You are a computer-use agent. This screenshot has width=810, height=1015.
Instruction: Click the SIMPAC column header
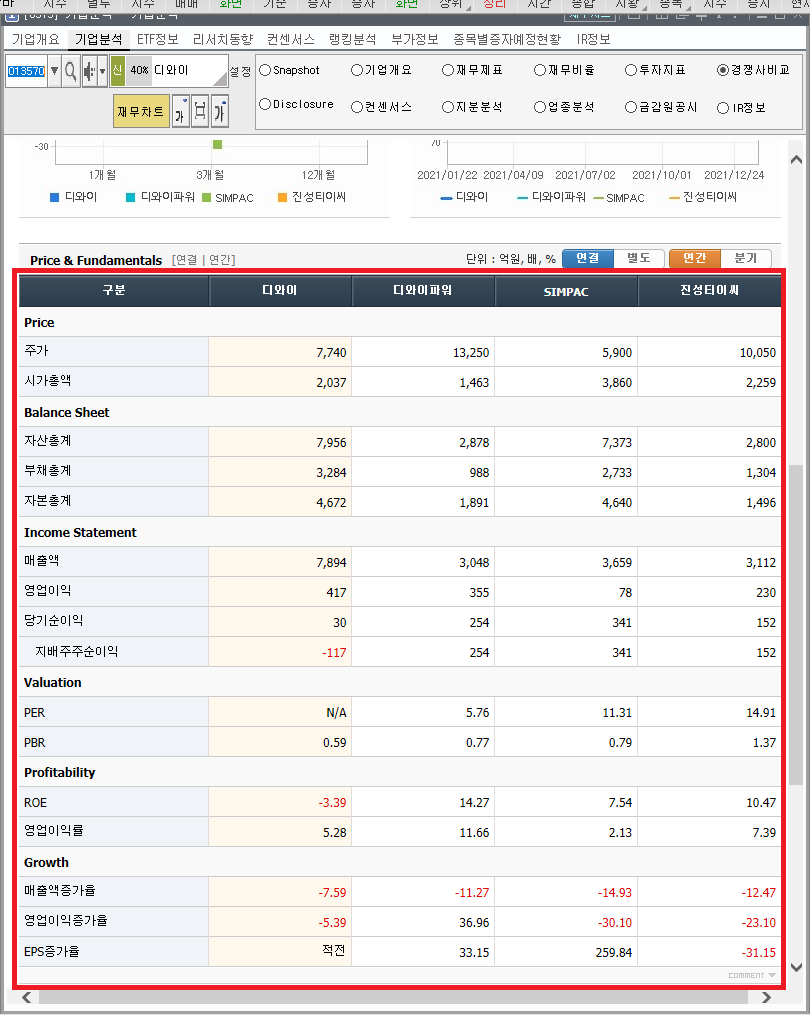[x=567, y=291]
